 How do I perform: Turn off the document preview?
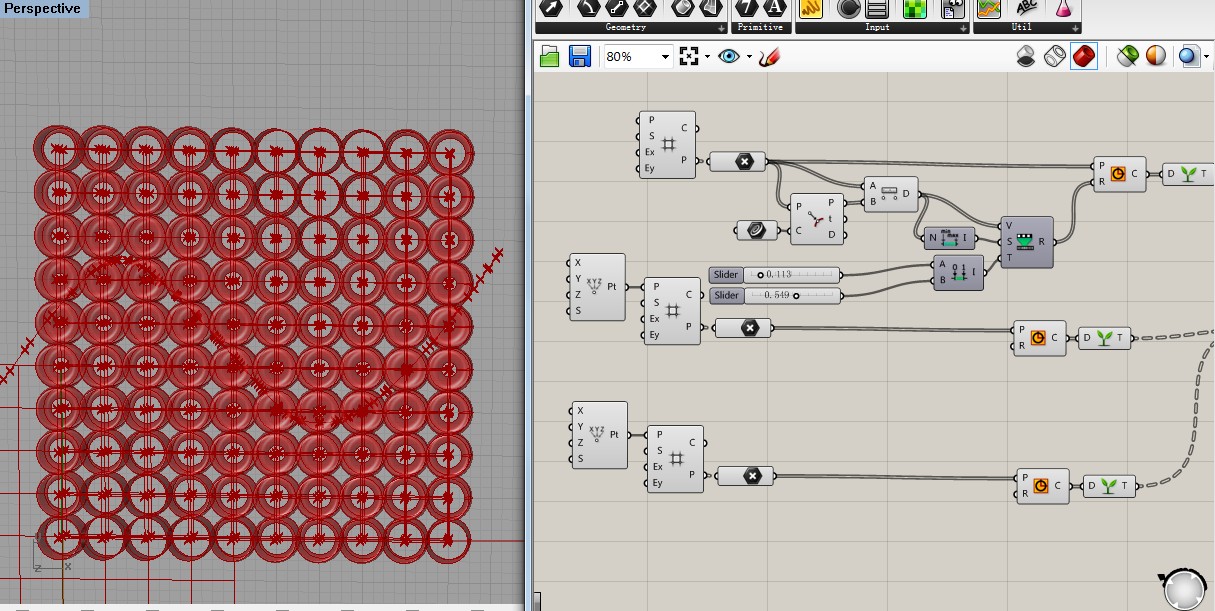click(1026, 57)
